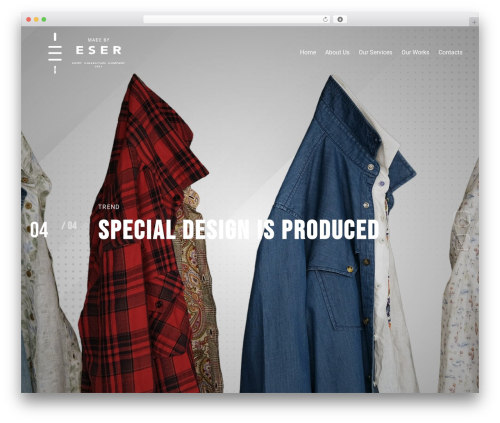Click the total slide count / 04

click(69, 226)
